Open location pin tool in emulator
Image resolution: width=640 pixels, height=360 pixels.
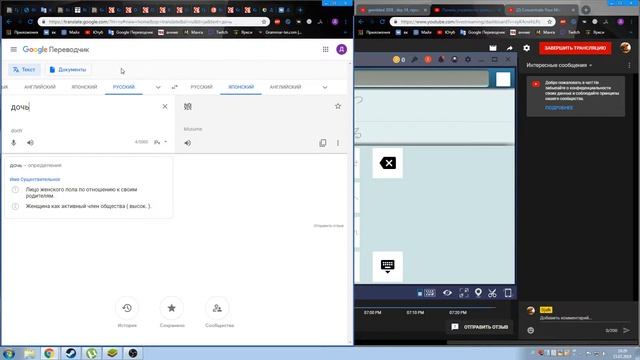(478, 293)
